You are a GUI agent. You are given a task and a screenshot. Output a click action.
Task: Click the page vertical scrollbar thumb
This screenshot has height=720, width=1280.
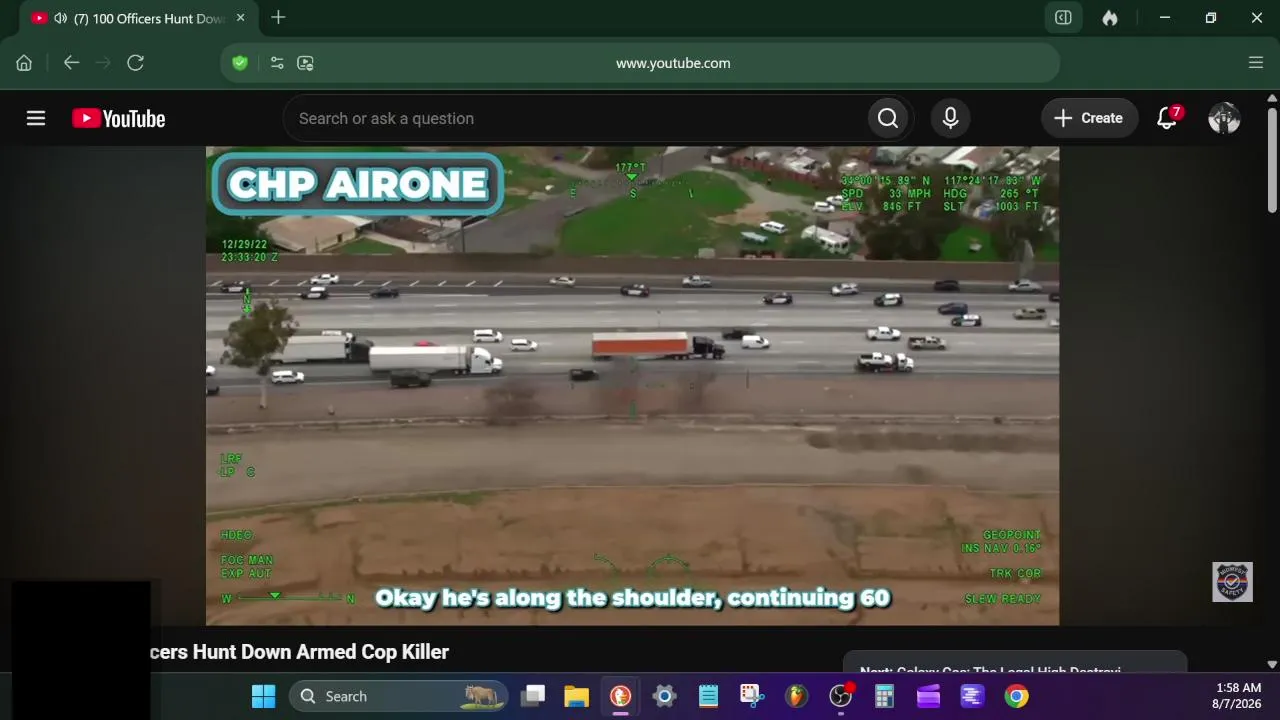pyautogui.click(x=1272, y=159)
